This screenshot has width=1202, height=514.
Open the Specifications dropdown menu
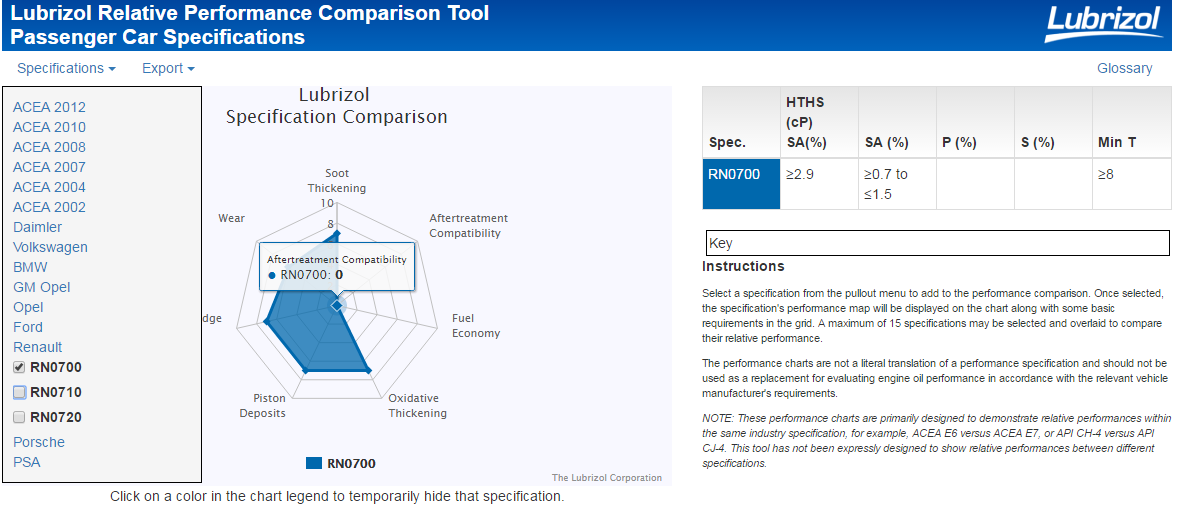pyautogui.click(x=66, y=68)
